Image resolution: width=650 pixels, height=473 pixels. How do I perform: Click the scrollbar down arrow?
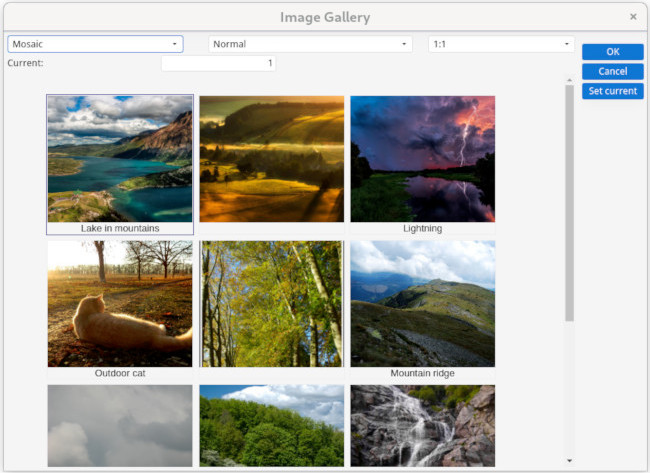(569, 461)
